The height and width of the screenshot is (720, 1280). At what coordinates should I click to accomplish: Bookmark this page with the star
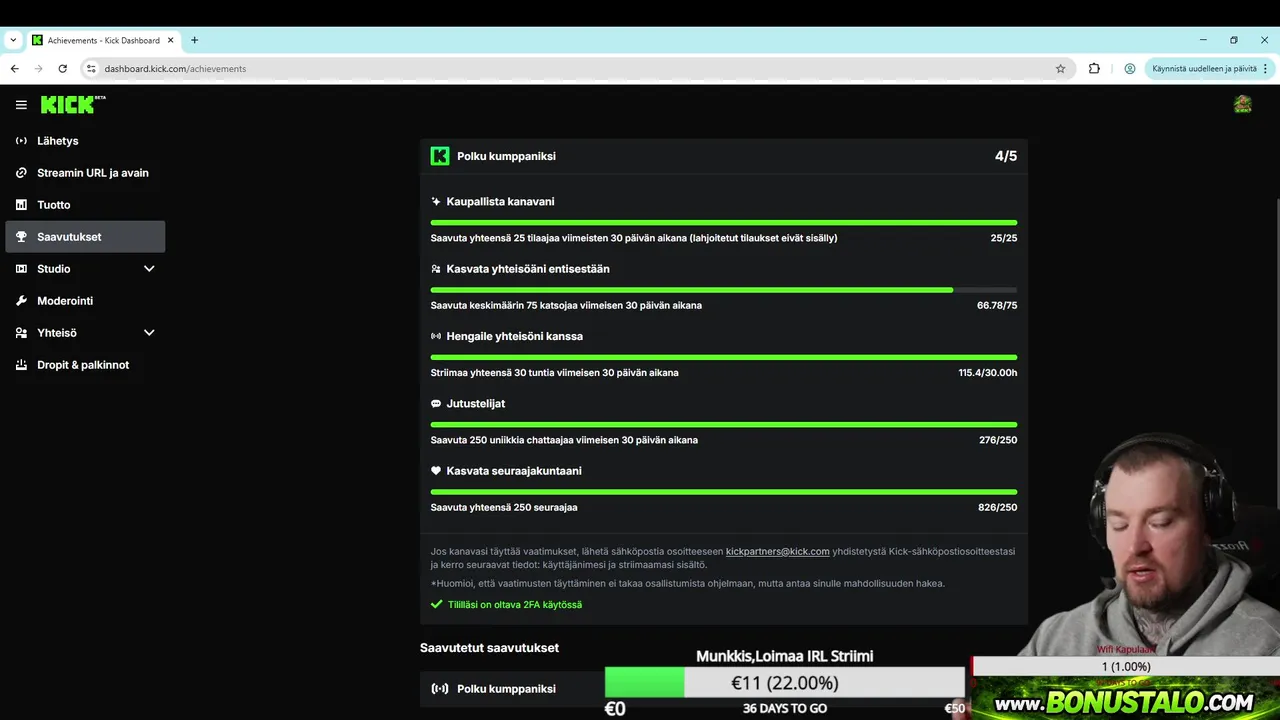click(x=1060, y=69)
